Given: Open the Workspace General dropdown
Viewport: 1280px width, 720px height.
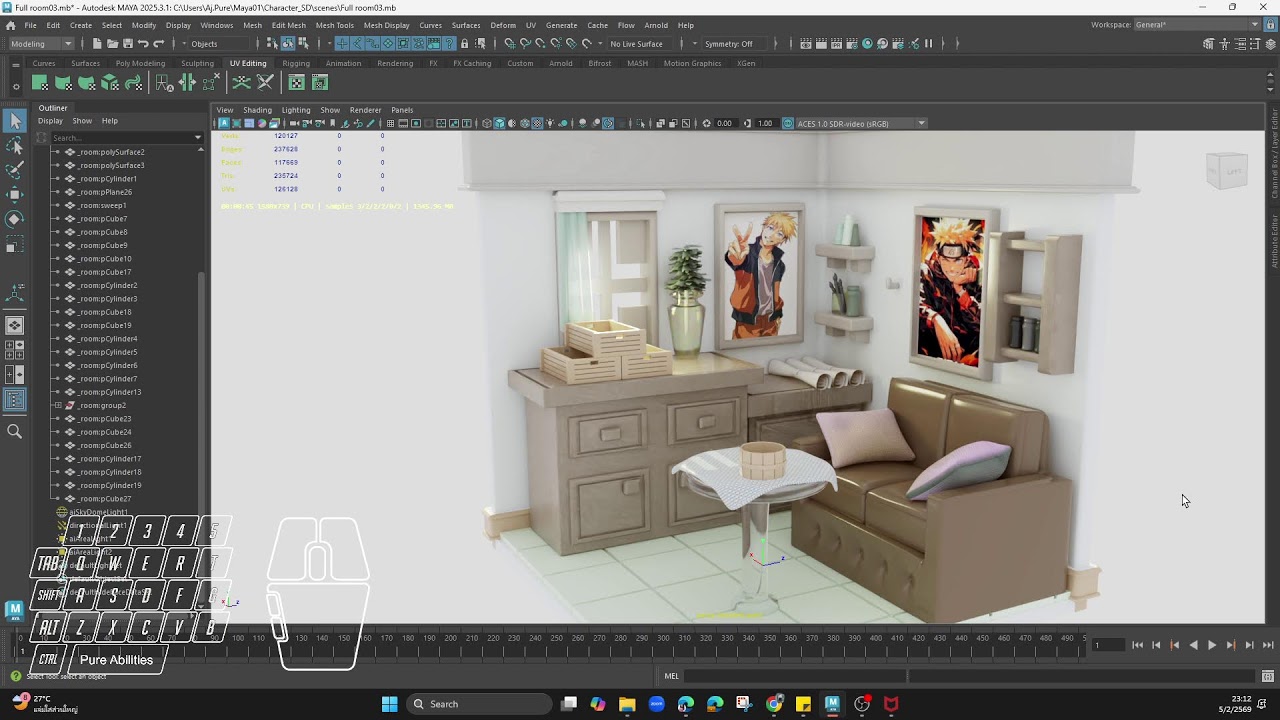Looking at the screenshot, I should (x=1196, y=25).
